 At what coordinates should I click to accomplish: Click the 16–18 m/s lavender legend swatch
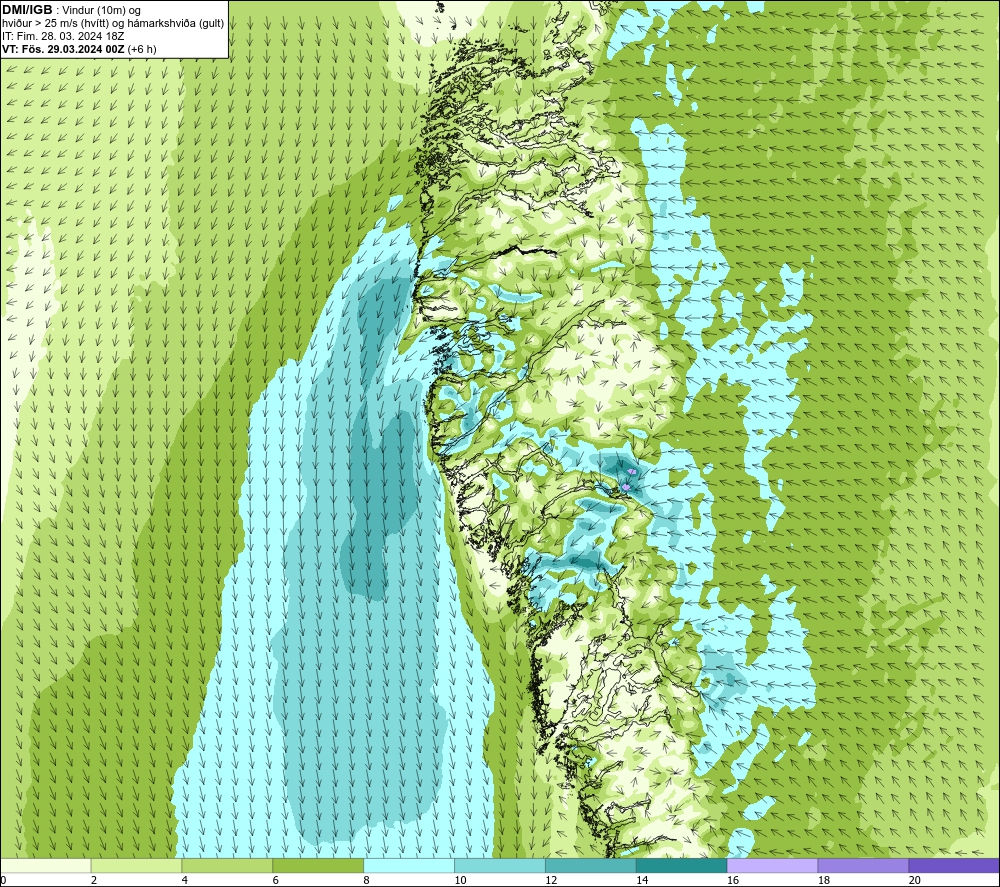point(772,865)
